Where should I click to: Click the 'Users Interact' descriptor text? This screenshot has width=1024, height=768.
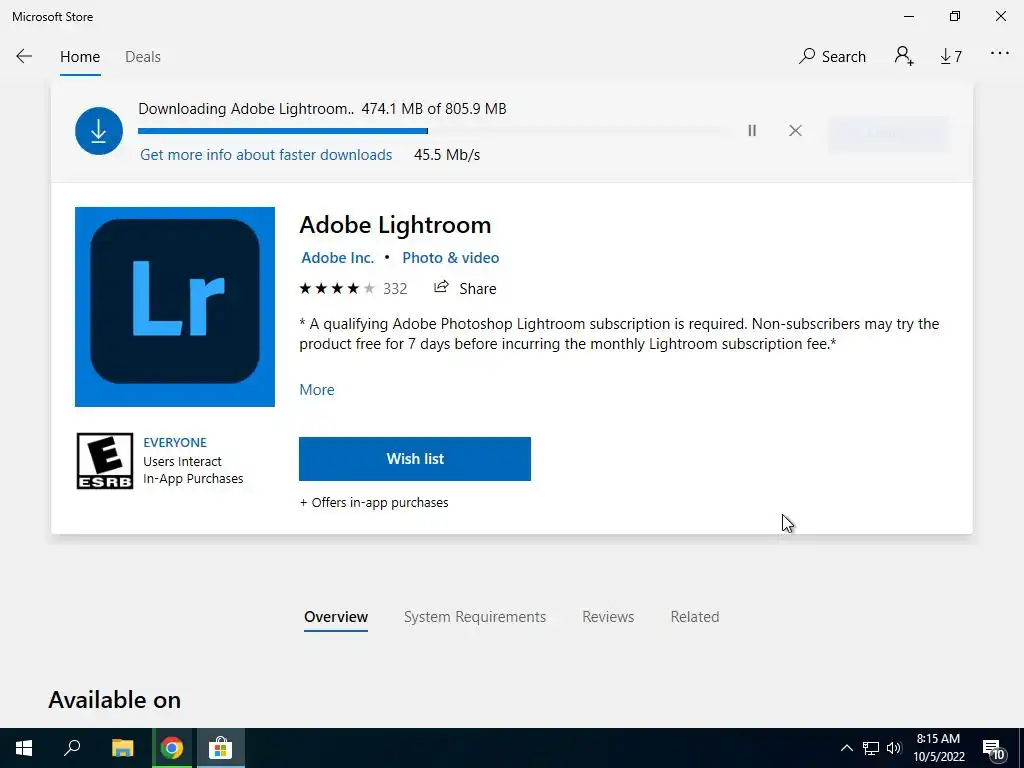pos(182,462)
